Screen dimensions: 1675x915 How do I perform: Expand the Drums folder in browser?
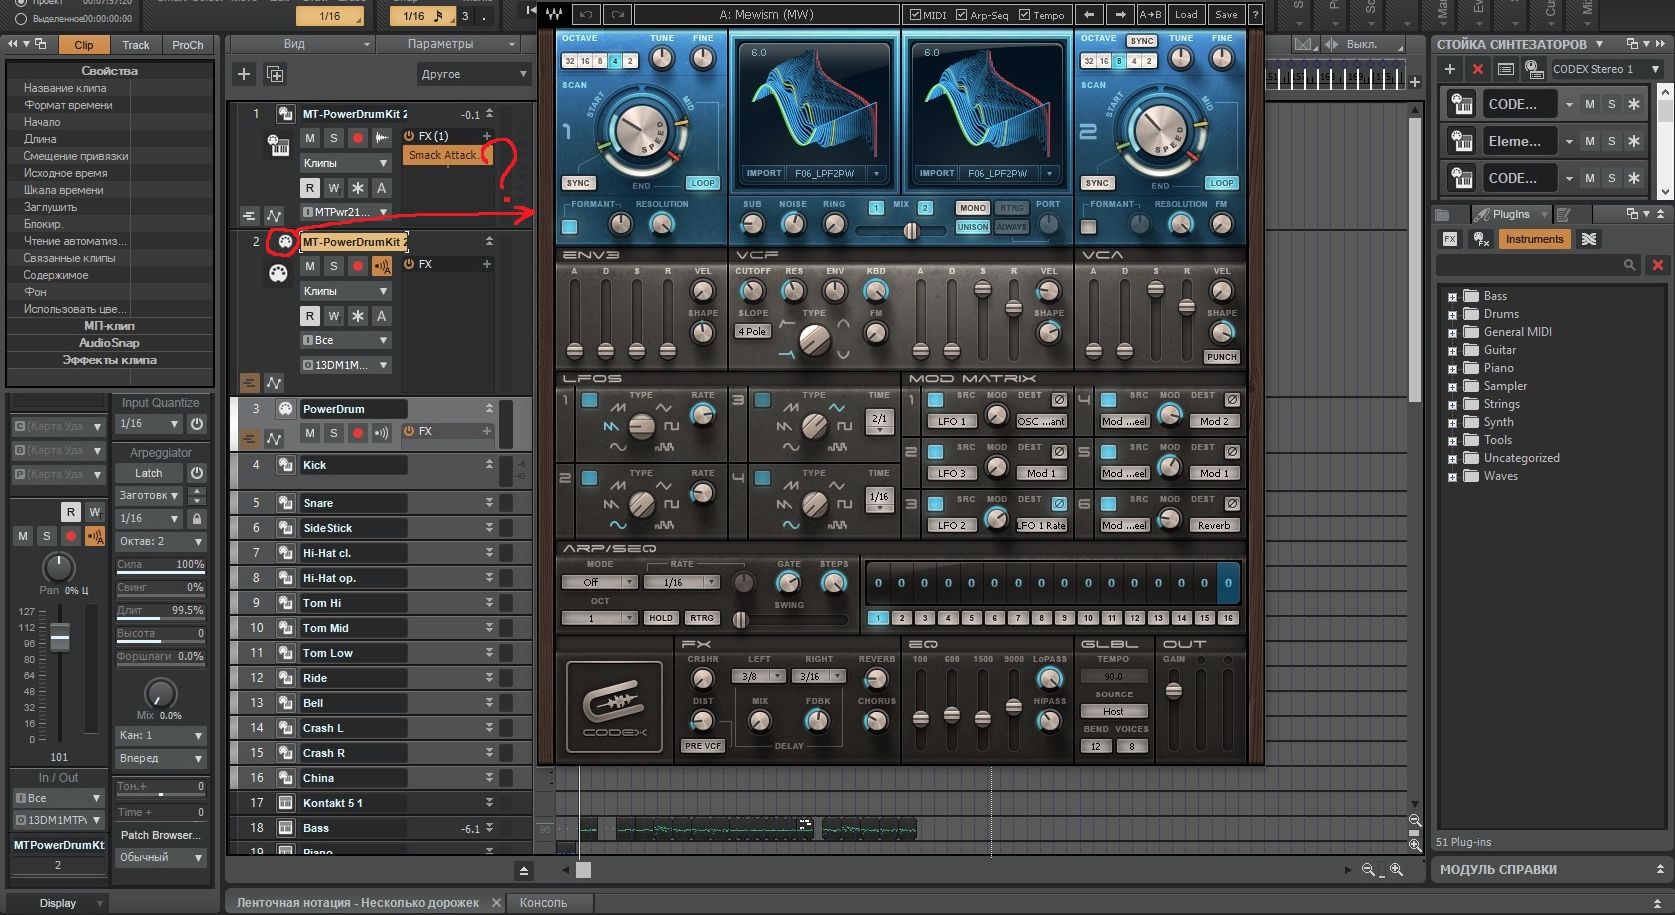(x=1452, y=314)
